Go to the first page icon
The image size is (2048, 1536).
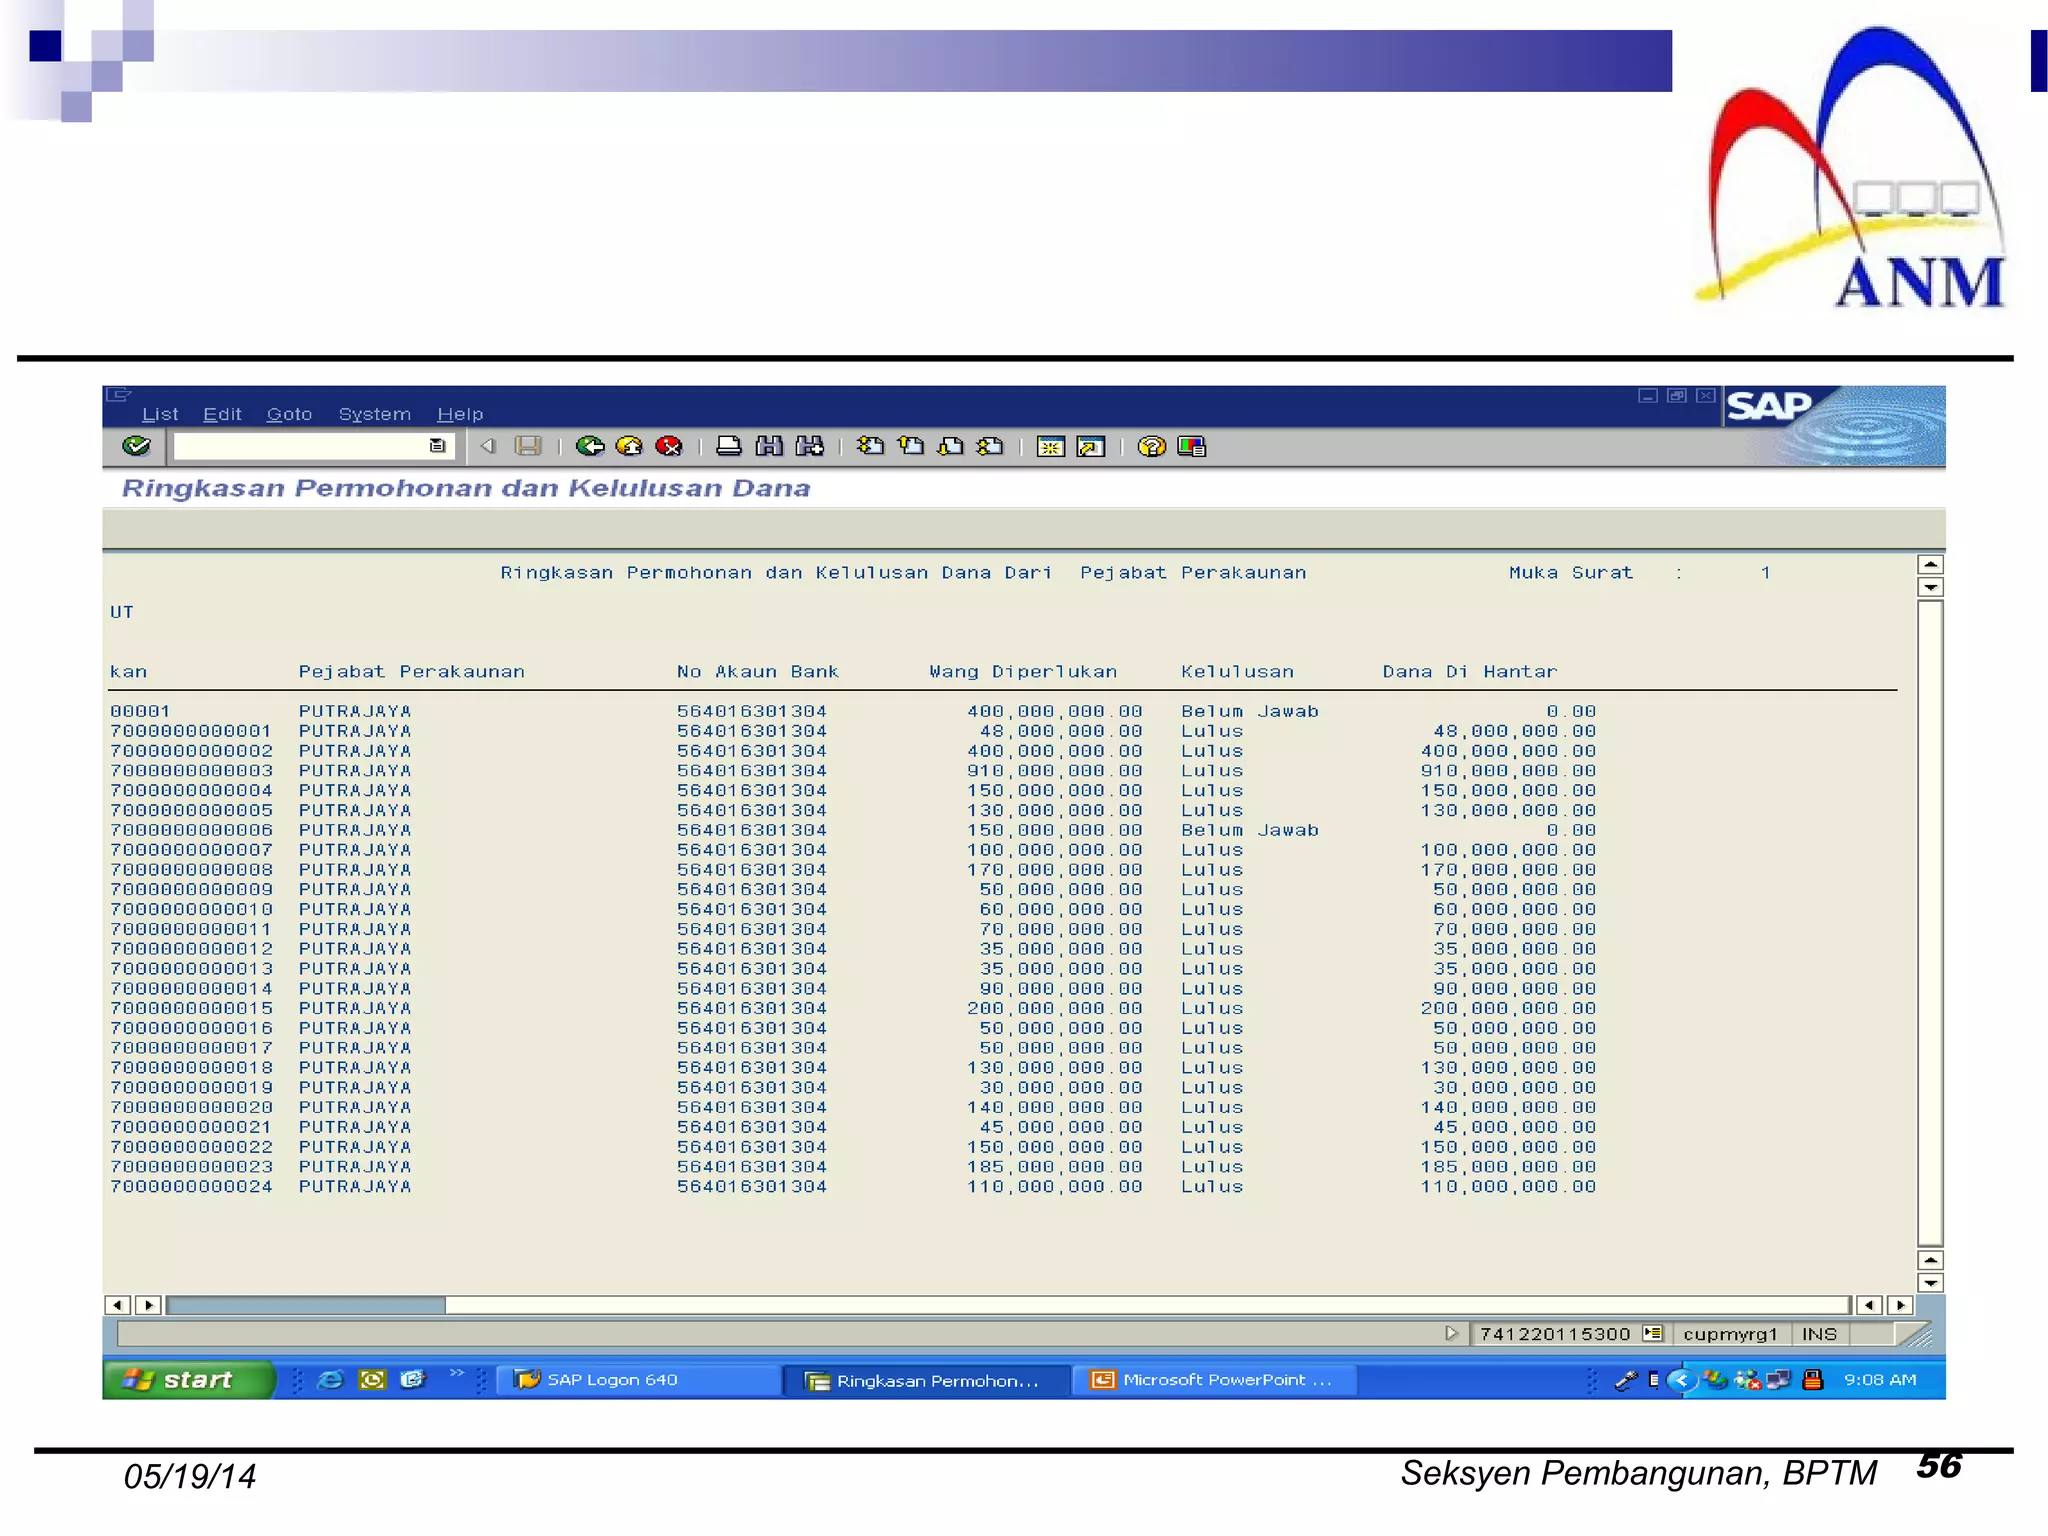pos(870,446)
